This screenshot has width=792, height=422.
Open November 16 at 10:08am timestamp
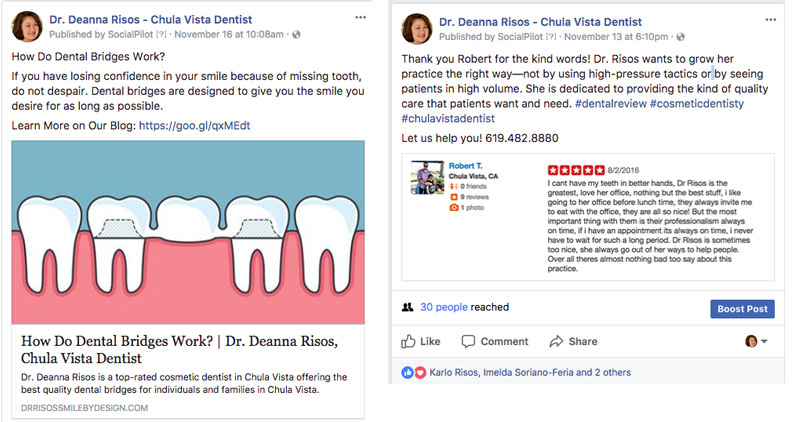pos(229,34)
